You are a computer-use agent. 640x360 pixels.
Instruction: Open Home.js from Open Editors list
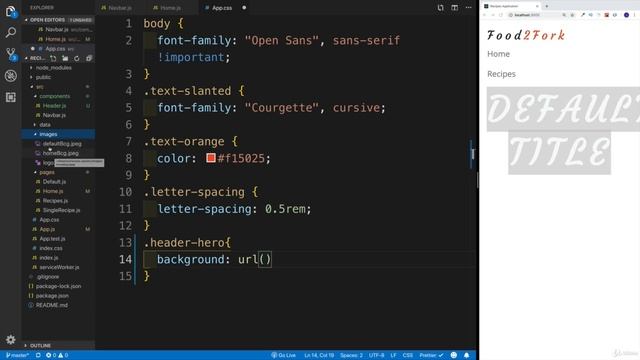pyautogui.click(x=56, y=39)
